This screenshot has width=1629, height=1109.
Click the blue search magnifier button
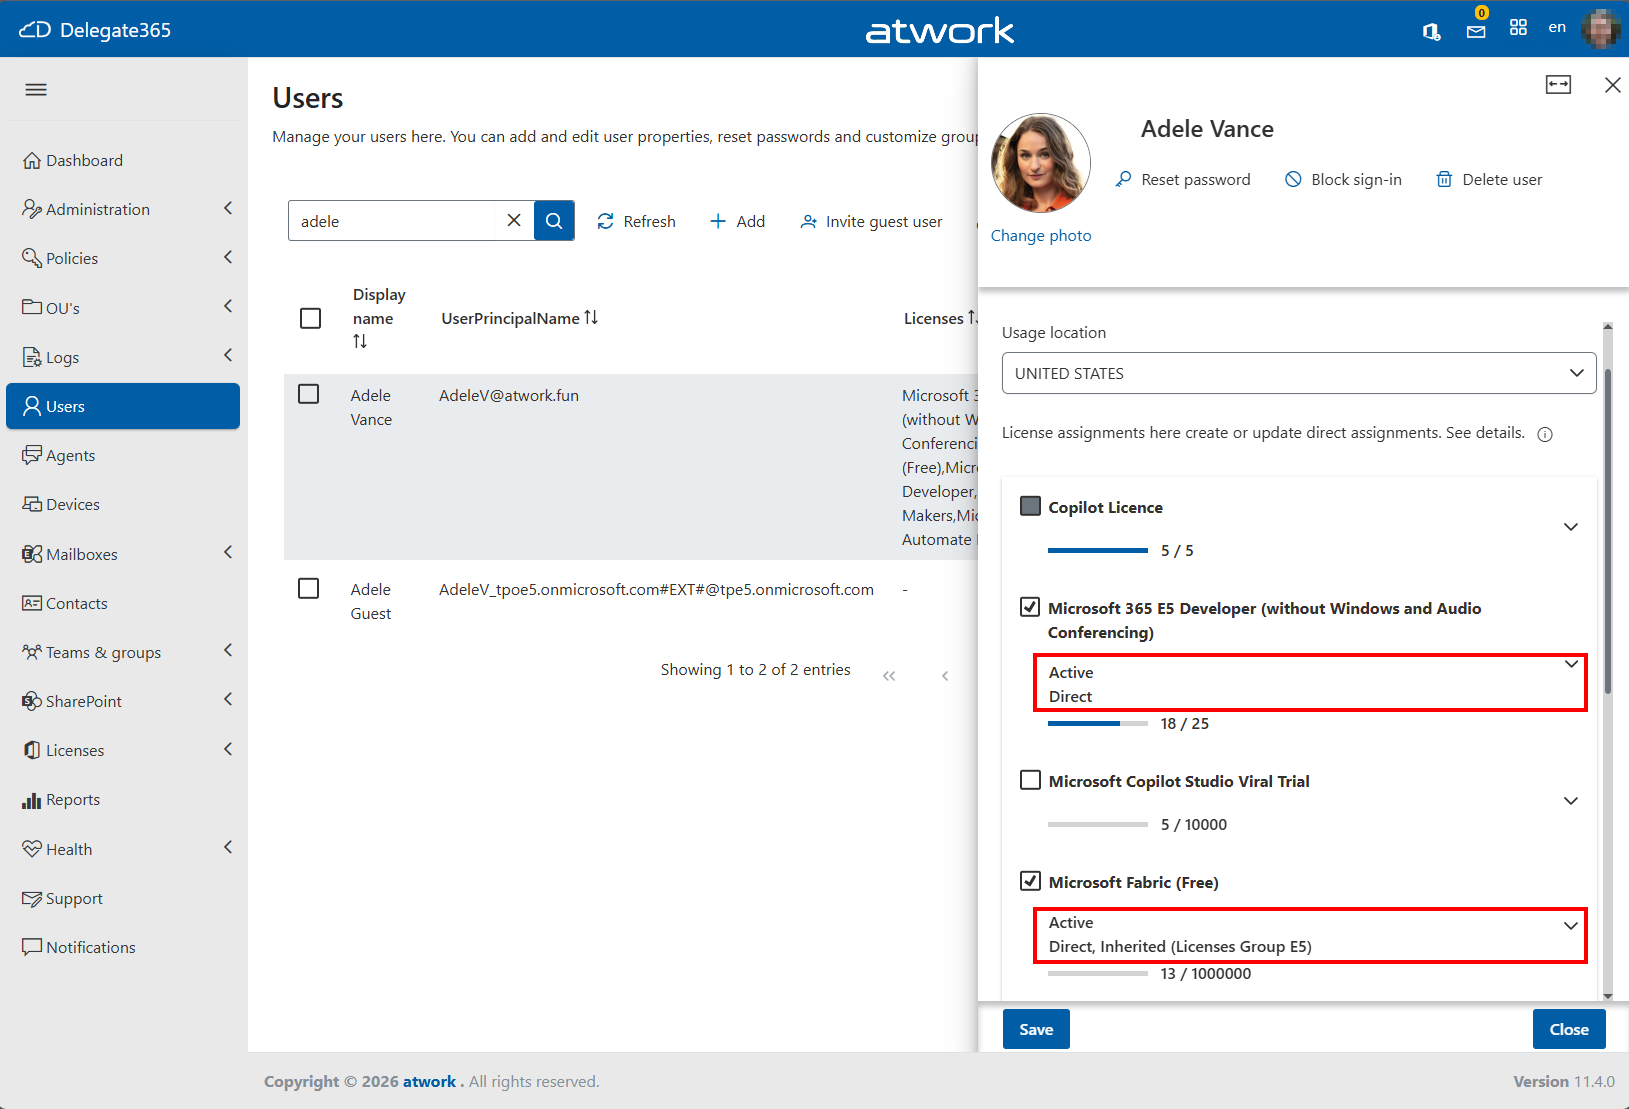point(554,220)
